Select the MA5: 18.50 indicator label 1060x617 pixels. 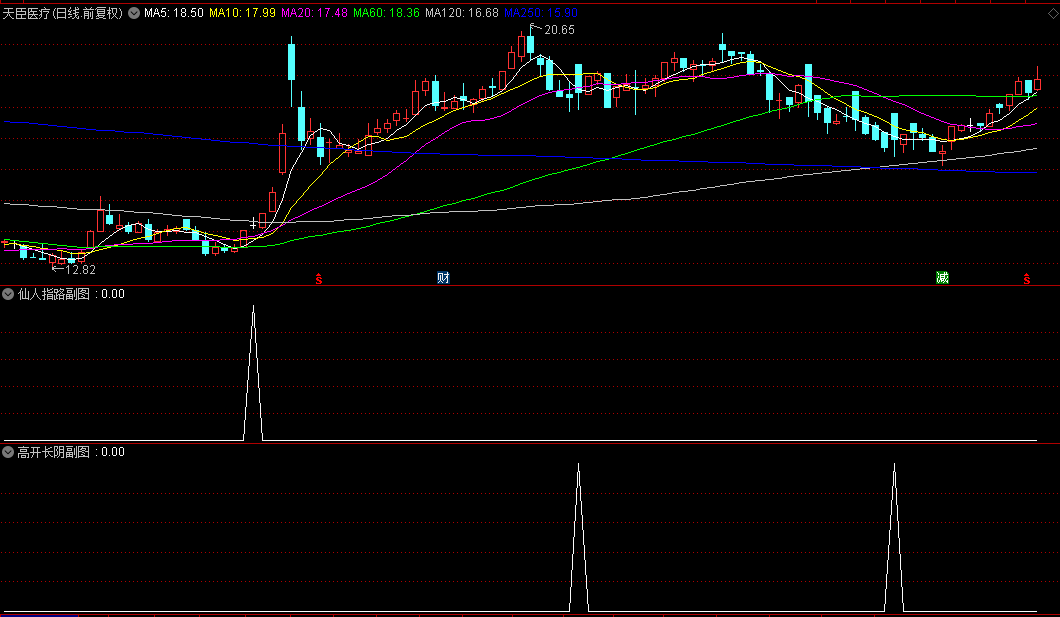click(173, 14)
